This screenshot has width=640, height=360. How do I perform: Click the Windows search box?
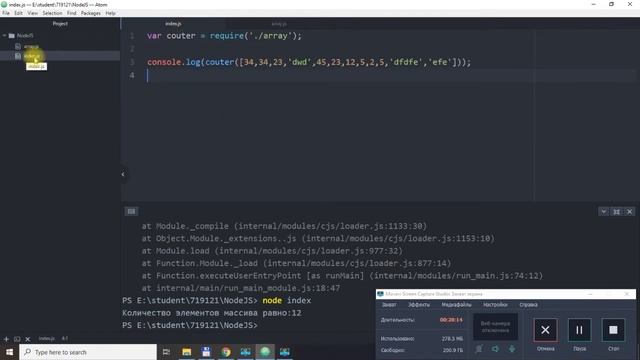[88, 352]
